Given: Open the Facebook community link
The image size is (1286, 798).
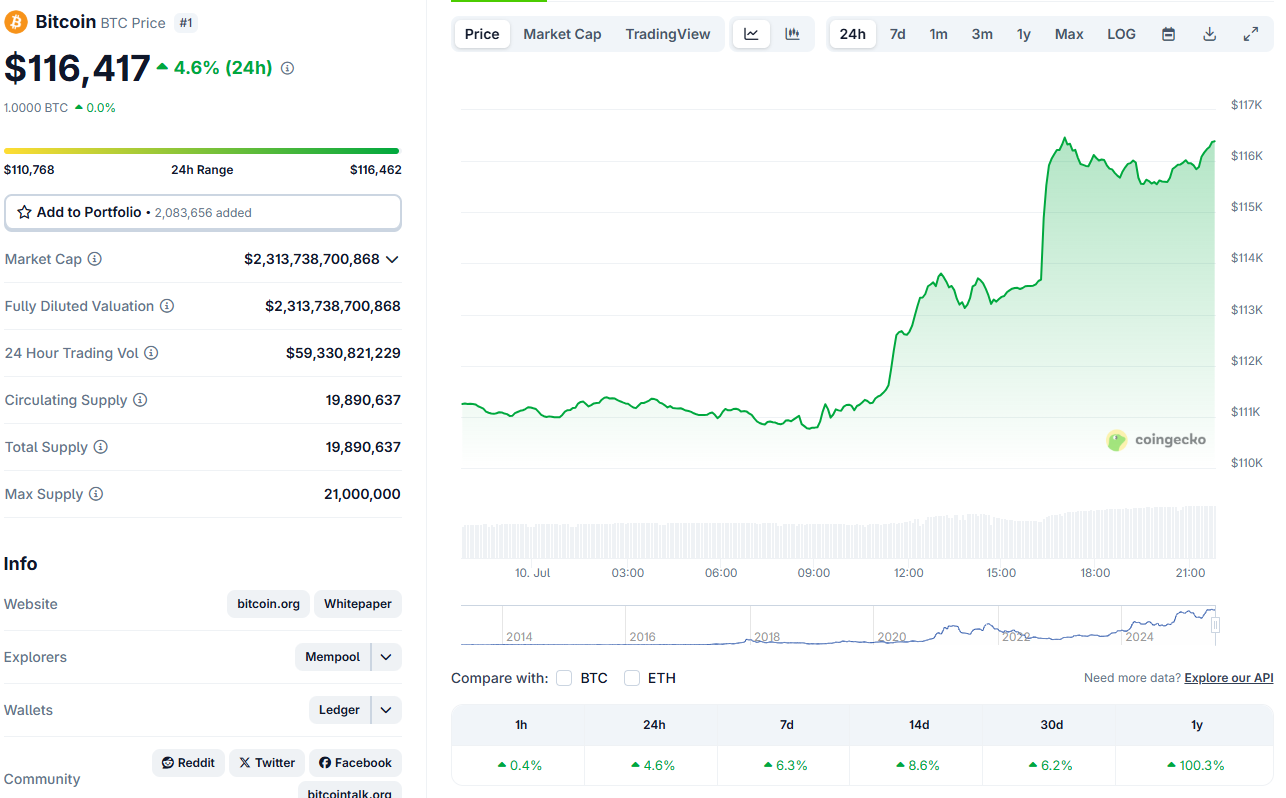Looking at the screenshot, I should [x=355, y=763].
